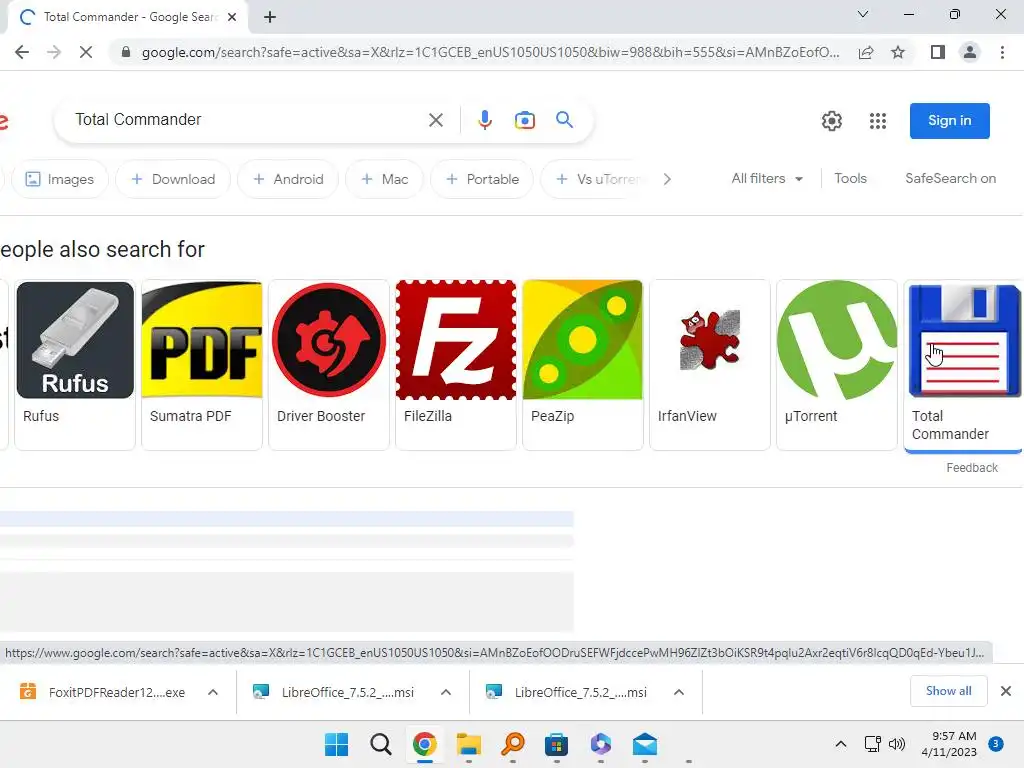Image resolution: width=1024 pixels, height=768 pixels.
Task: Submit search with magnifying glass icon
Action: (x=564, y=120)
